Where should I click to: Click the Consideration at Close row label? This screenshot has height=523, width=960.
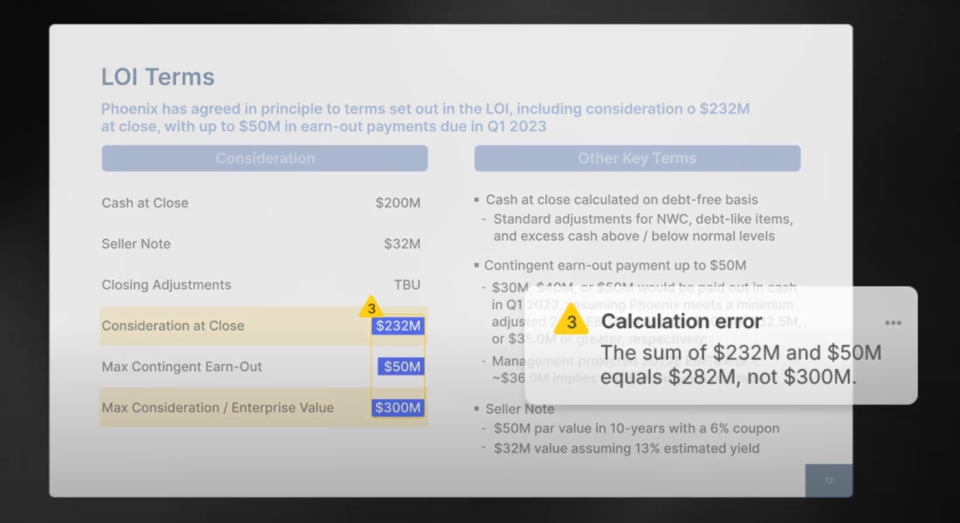coord(173,326)
